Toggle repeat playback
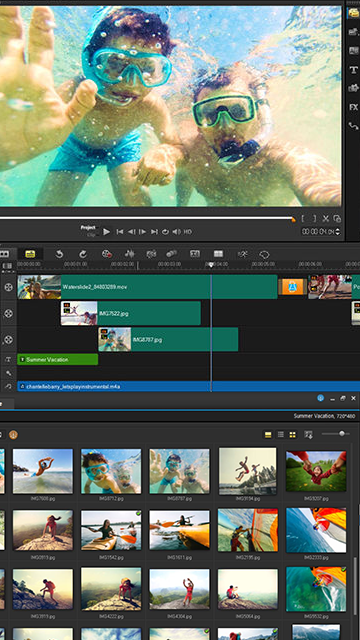 coord(165,232)
